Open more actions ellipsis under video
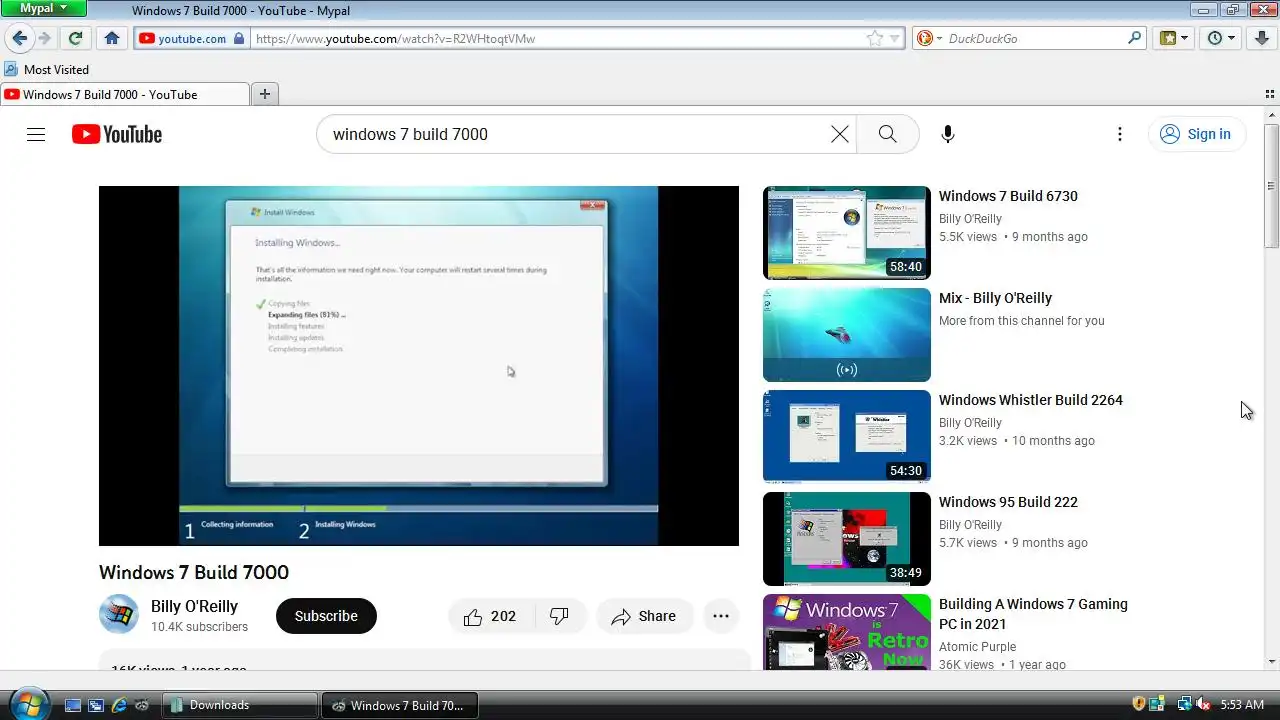 721,616
